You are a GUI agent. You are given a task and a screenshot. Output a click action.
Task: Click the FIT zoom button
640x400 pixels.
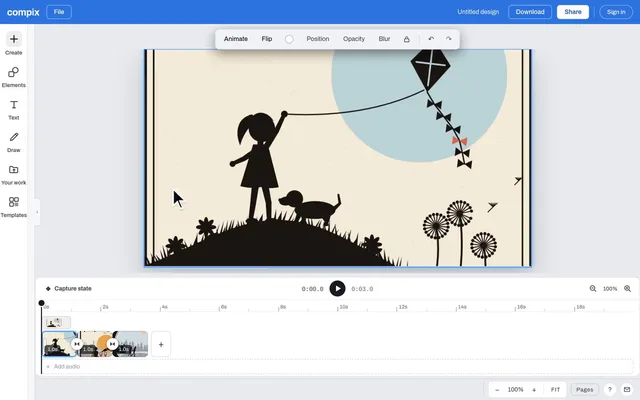[x=555, y=390]
